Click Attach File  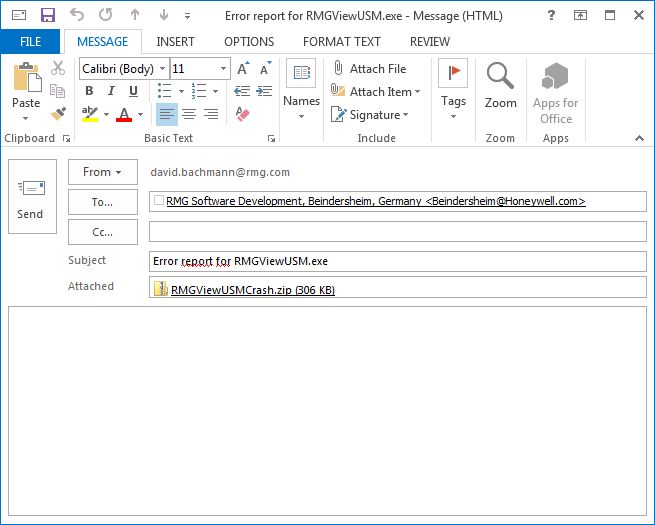(369, 68)
